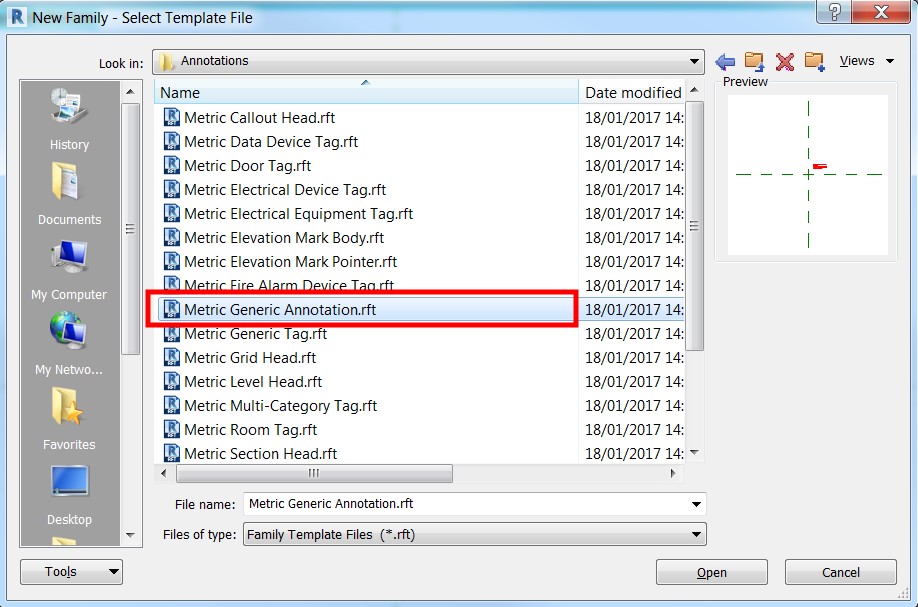Open Files of type combo box
The width and height of the screenshot is (918, 607).
(x=475, y=534)
